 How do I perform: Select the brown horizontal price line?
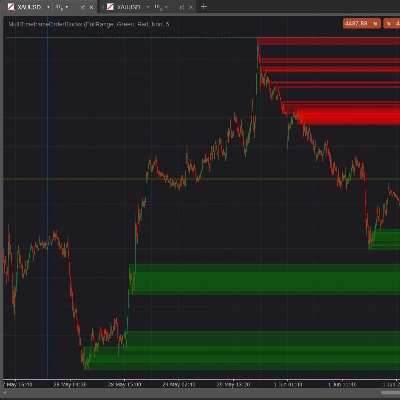(x=202, y=179)
